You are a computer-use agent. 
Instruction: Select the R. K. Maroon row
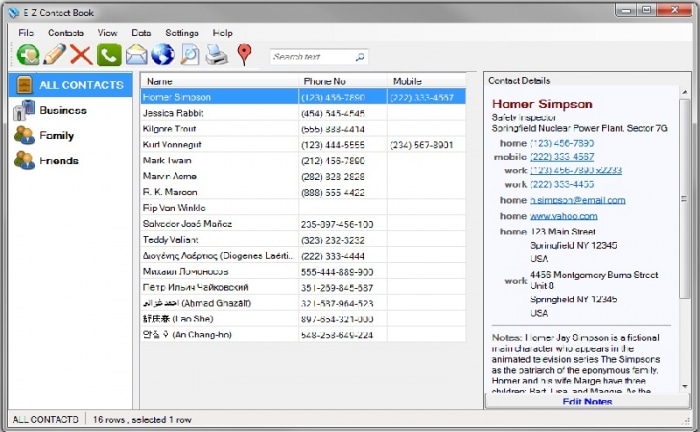pos(303,192)
